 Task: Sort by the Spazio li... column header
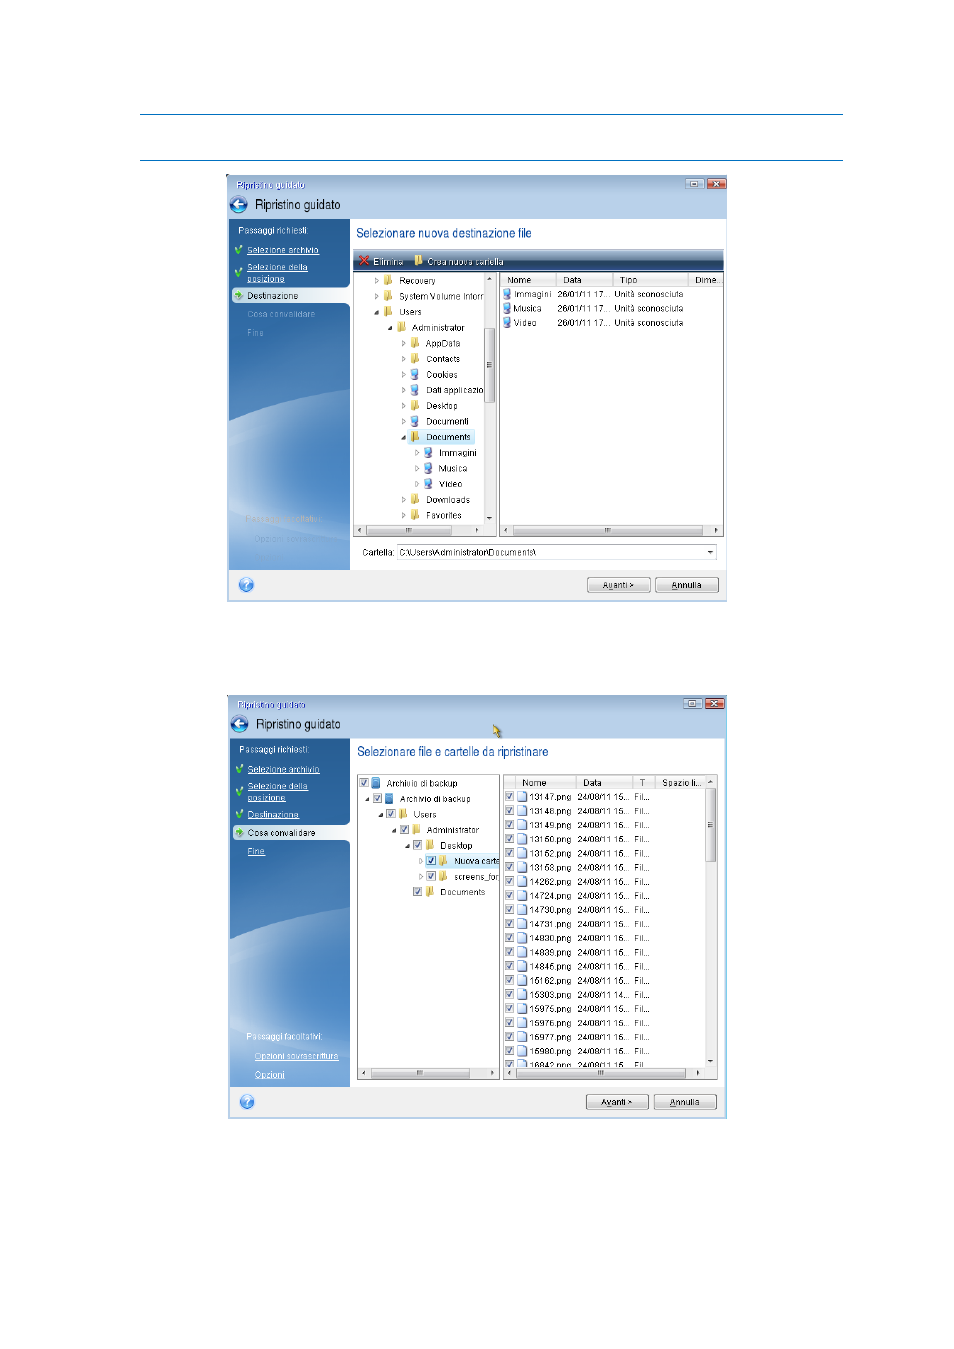pos(680,783)
